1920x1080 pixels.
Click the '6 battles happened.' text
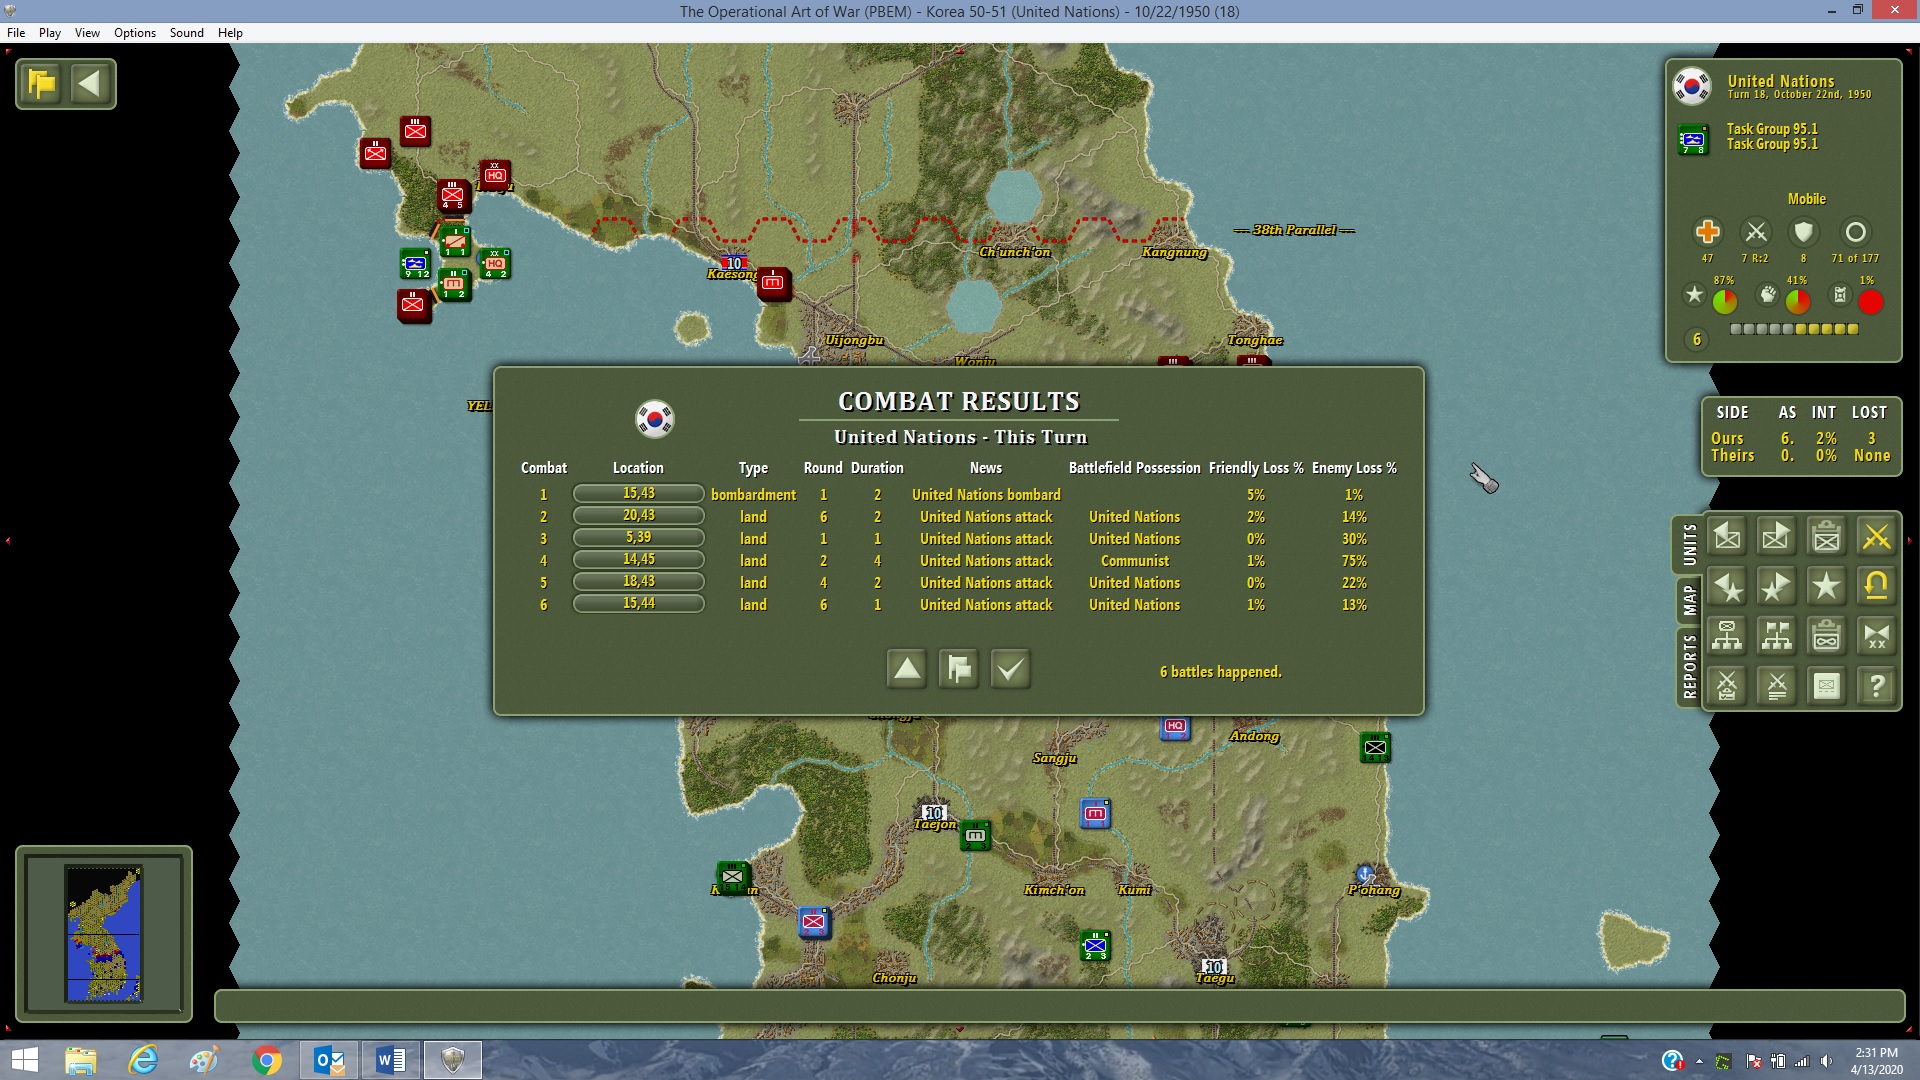(x=1220, y=672)
